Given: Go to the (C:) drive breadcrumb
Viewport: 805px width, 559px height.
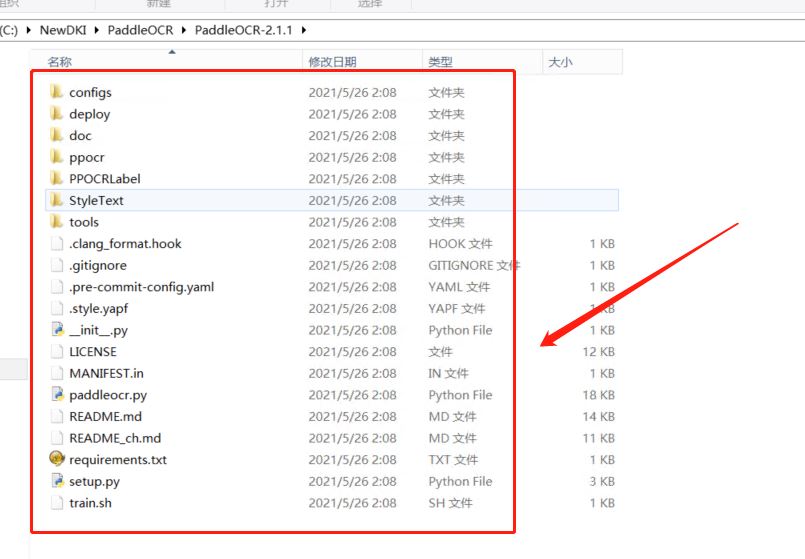Looking at the screenshot, I should pyautogui.click(x=9, y=30).
